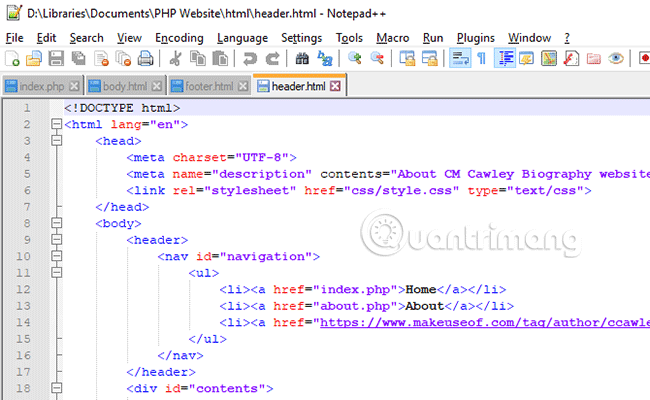Save the current file via toolbar icon

pos(56,58)
